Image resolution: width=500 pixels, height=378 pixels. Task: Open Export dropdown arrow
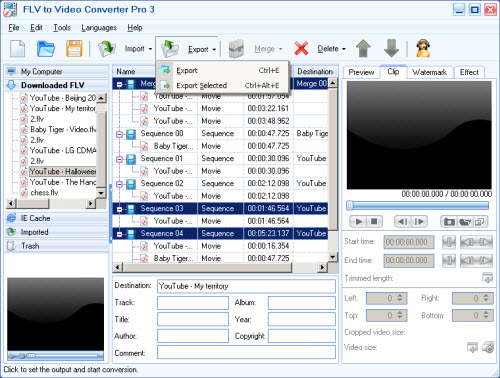pos(214,50)
